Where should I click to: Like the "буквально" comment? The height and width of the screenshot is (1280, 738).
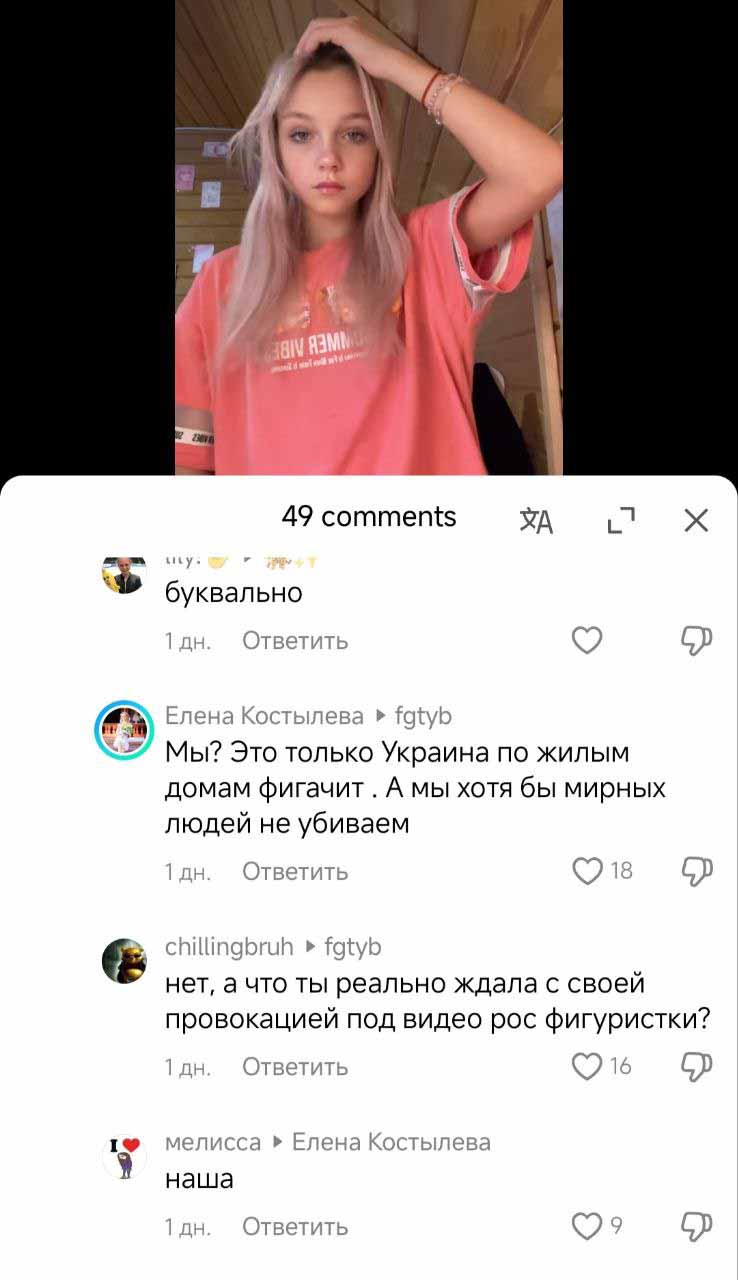(x=587, y=641)
